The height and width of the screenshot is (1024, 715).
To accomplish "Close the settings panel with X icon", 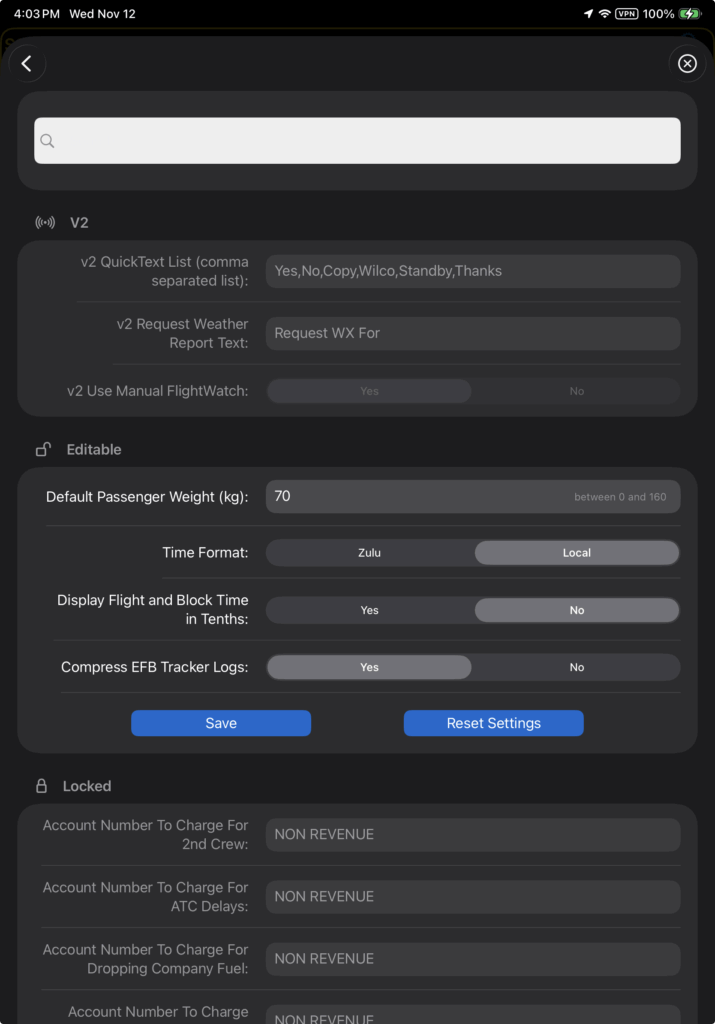I will [687, 64].
